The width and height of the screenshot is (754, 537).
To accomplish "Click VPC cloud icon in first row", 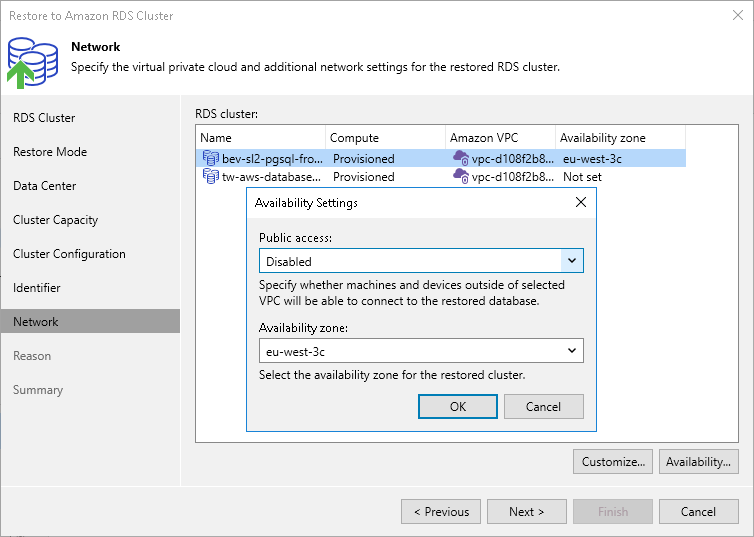I will click(460, 158).
